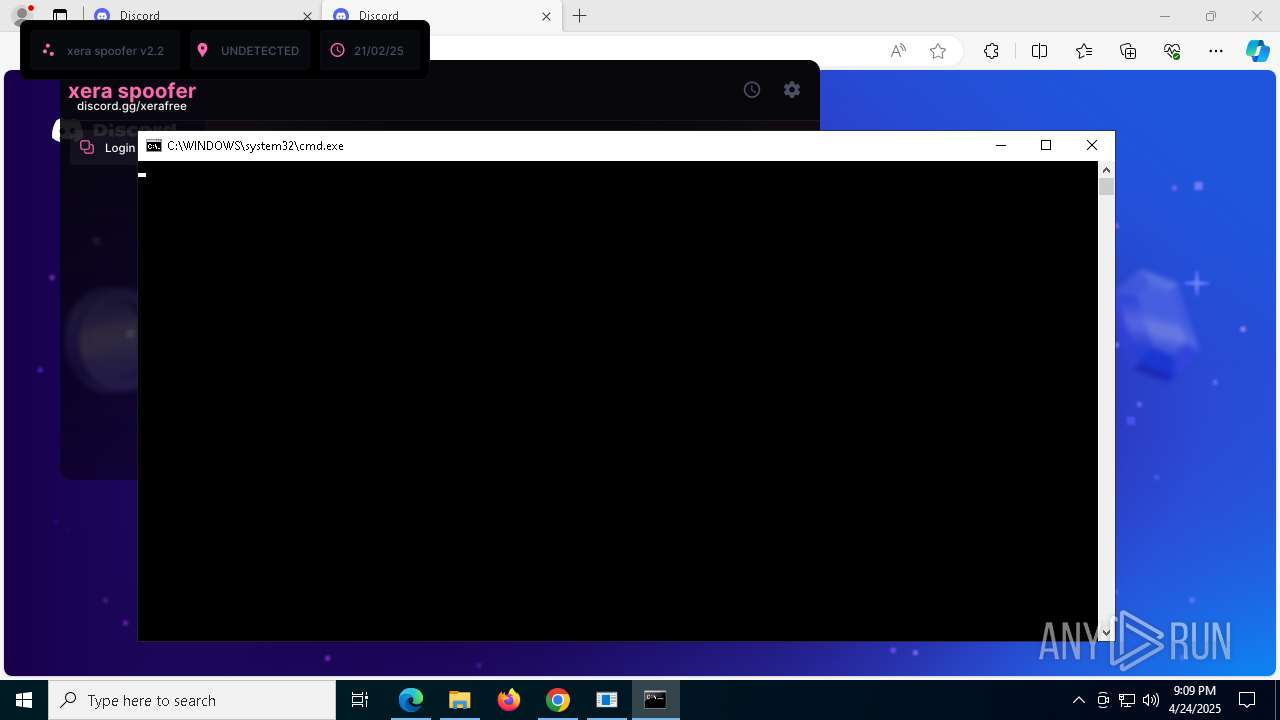Toggle the Edge split screen icon
The image size is (1280, 720).
coord(1039,51)
